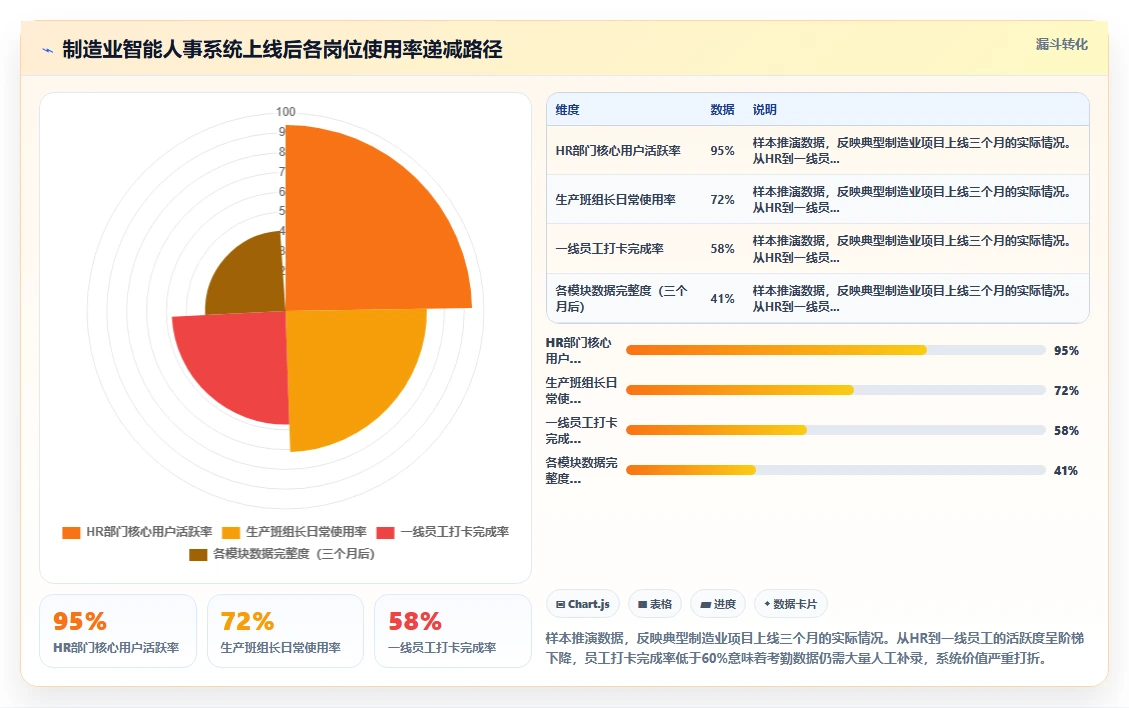Click the Chart.js tag chip

pos(583,604)
